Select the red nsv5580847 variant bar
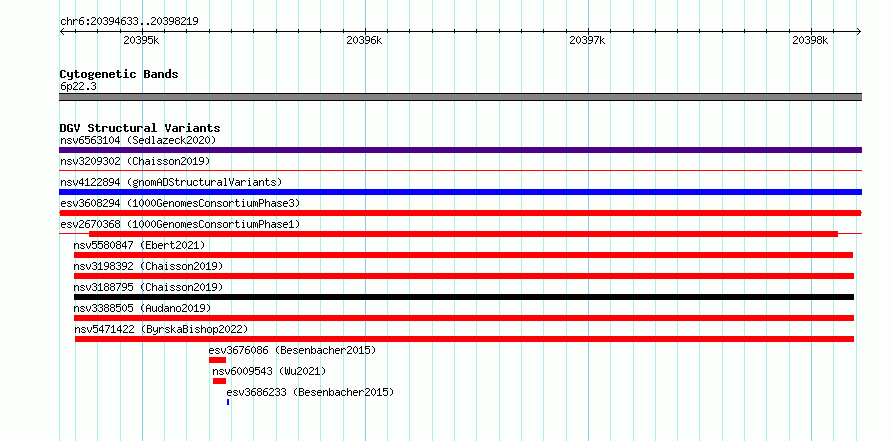The image size is (890, 441). (x=463, y=255)
